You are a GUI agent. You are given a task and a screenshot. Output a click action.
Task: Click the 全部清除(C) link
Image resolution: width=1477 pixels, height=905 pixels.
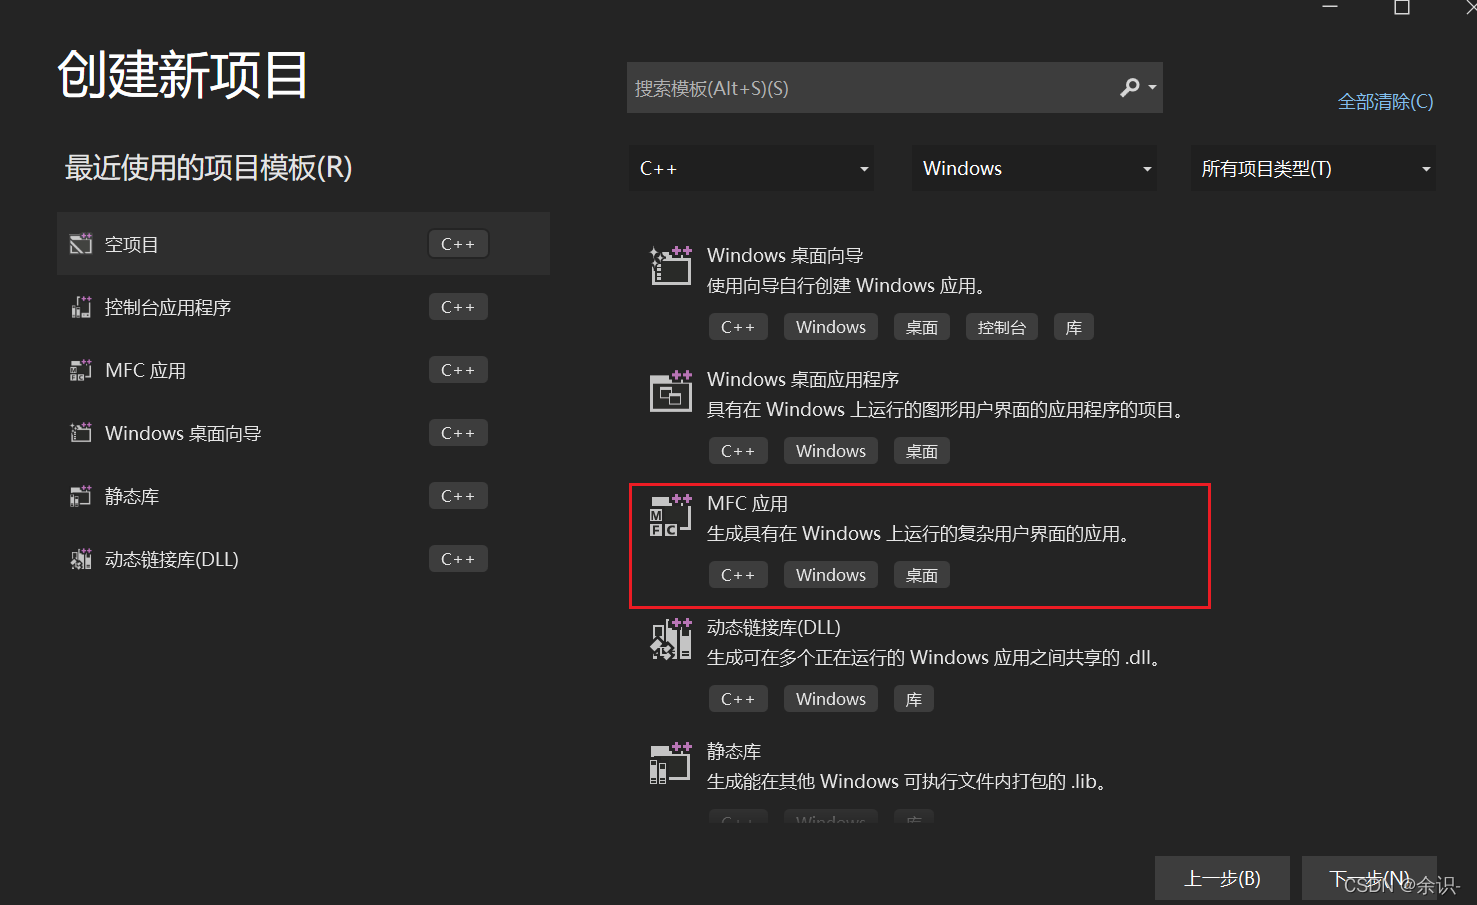click(1385, 101)
